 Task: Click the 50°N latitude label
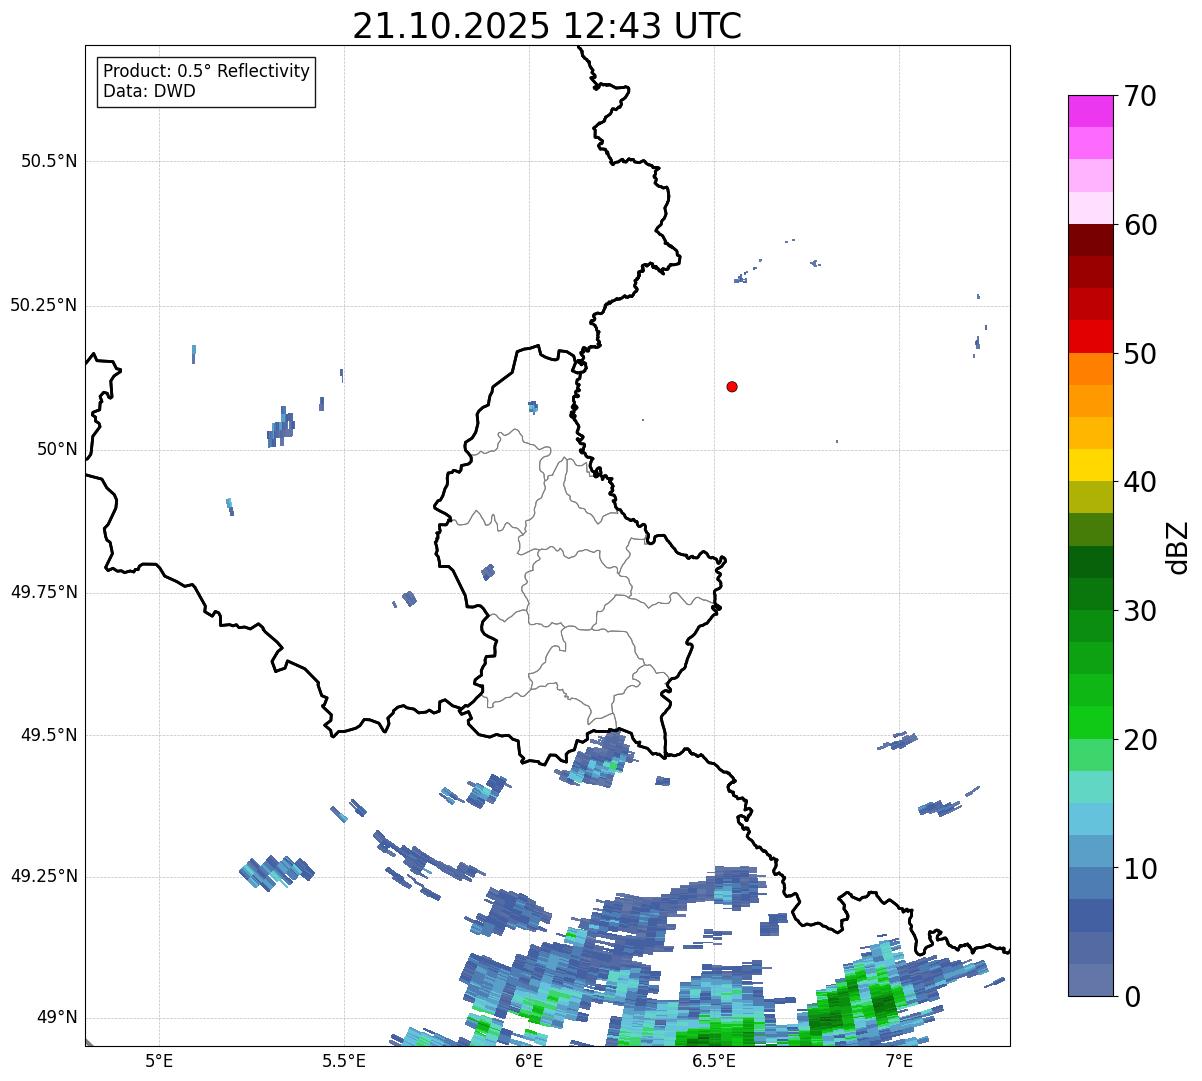pyautogui.click(x=57, y=449)
